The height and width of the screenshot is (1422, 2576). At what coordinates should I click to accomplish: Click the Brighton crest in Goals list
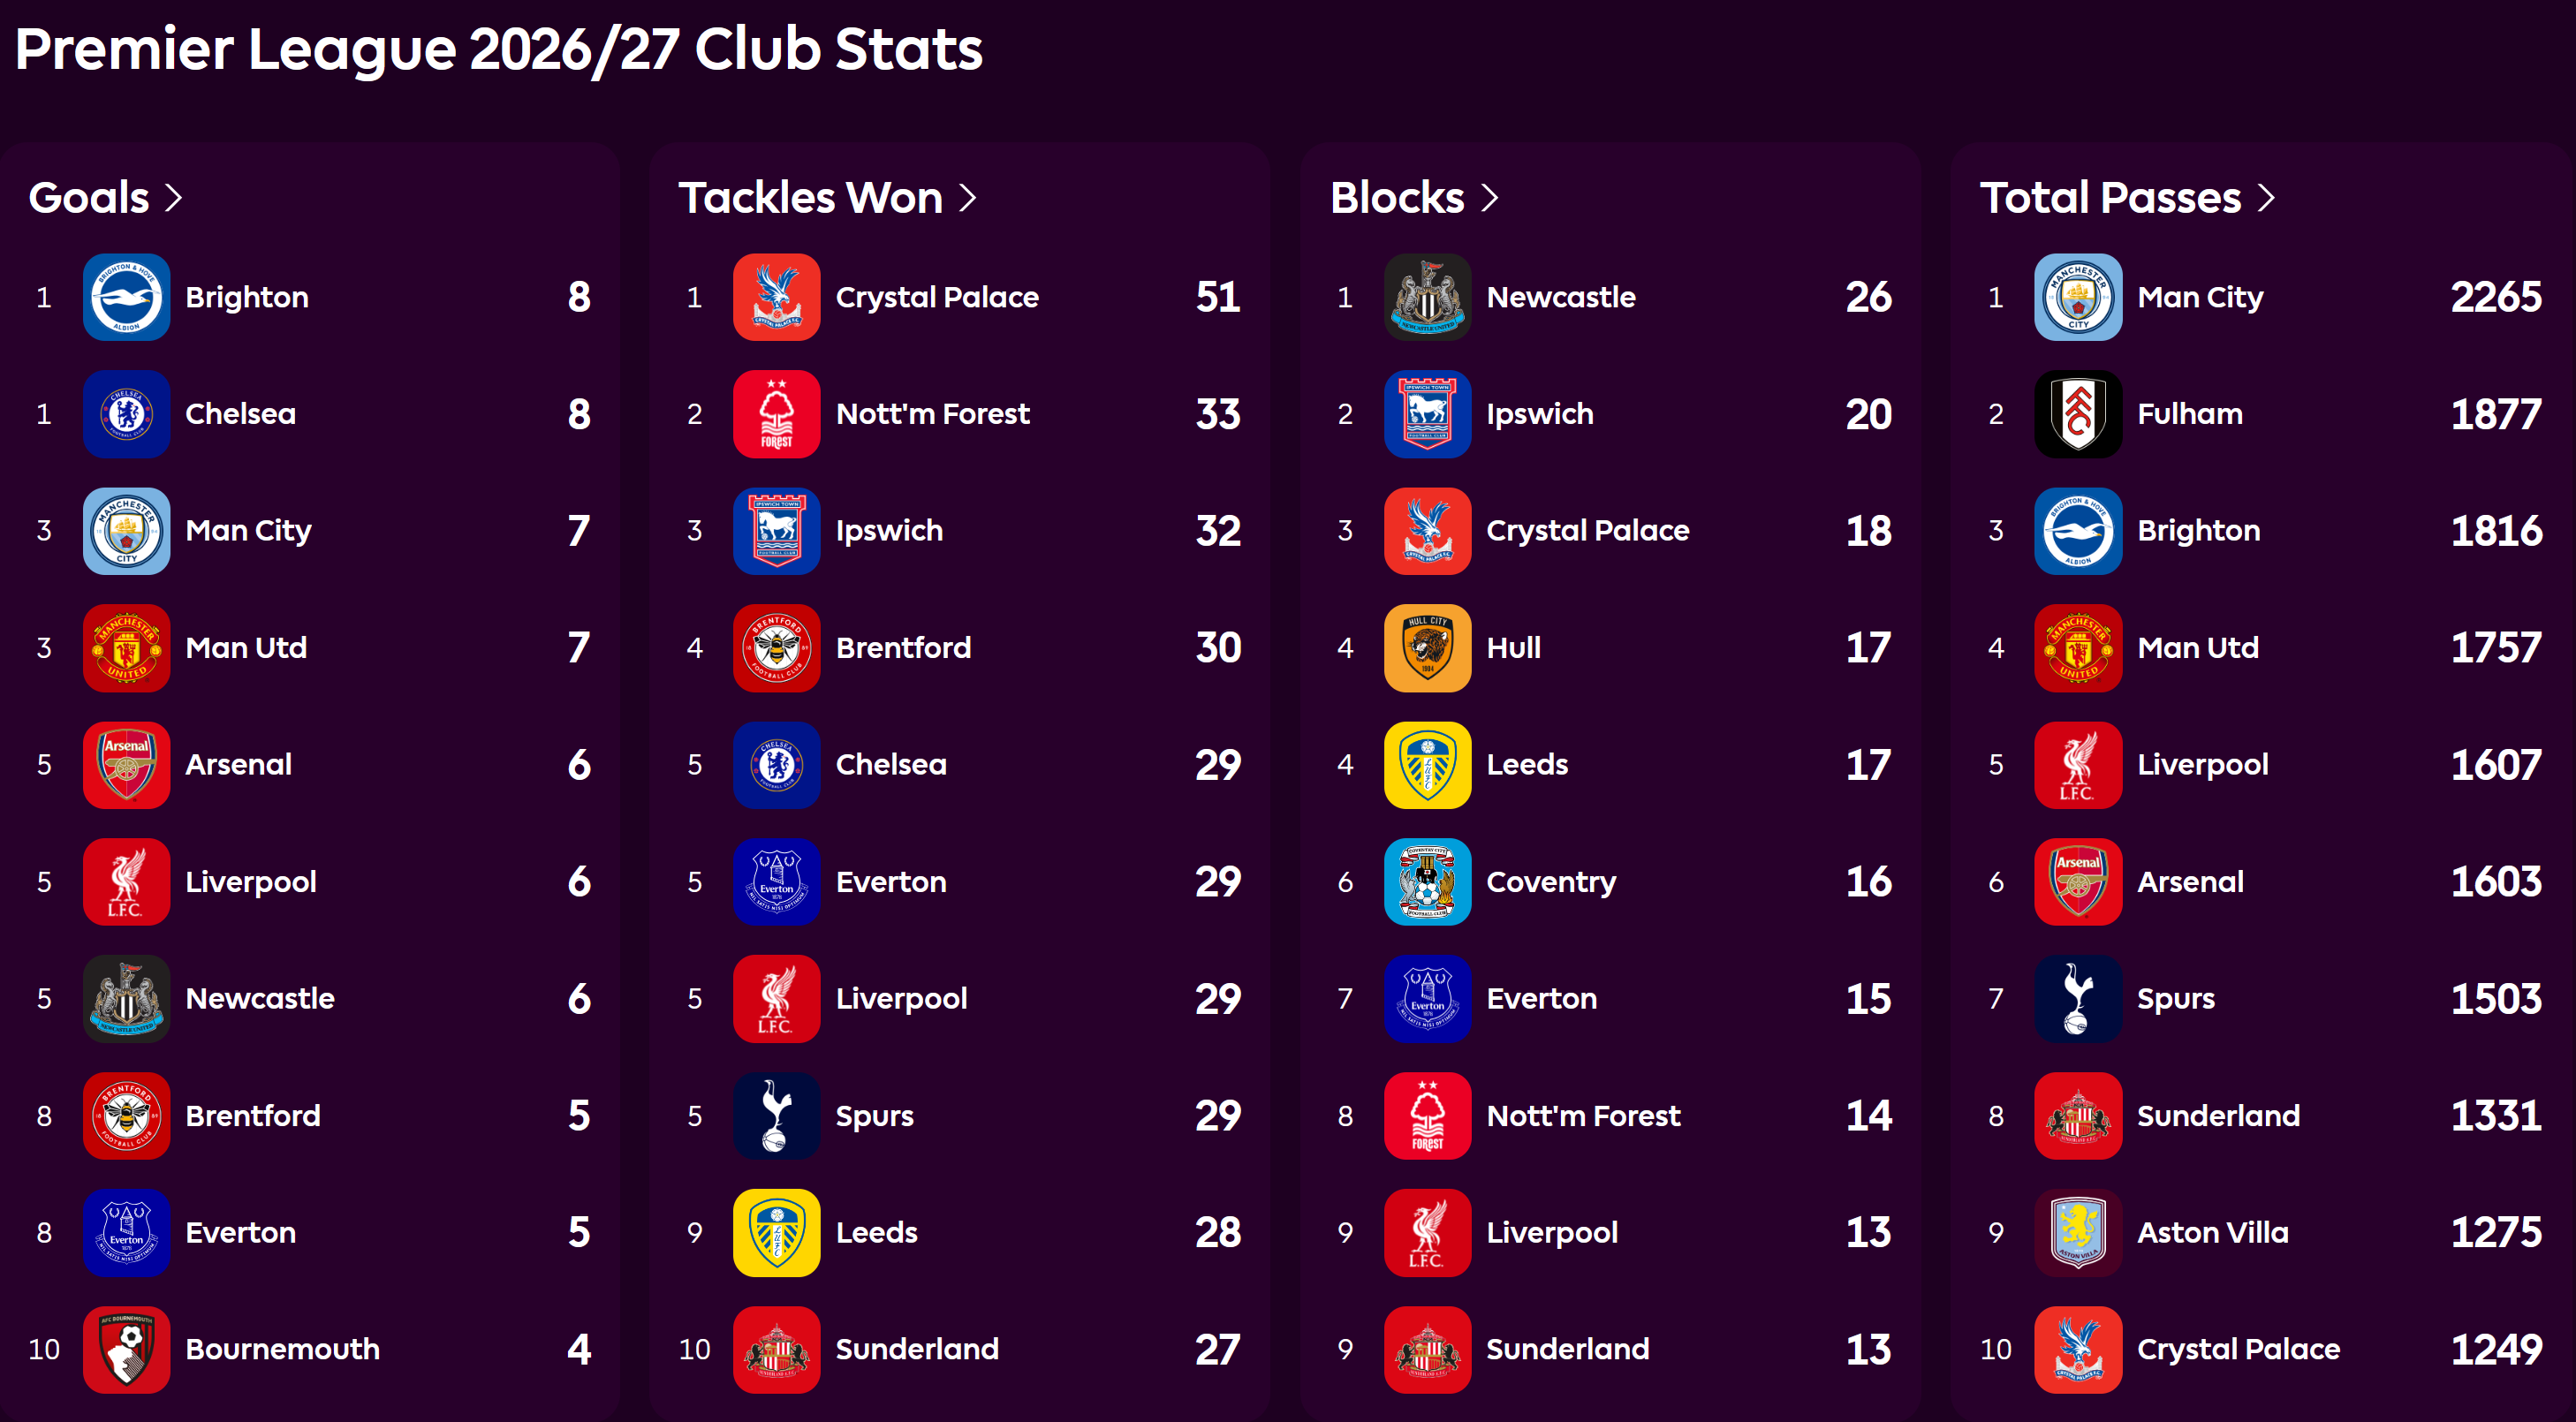pos(126,297)
